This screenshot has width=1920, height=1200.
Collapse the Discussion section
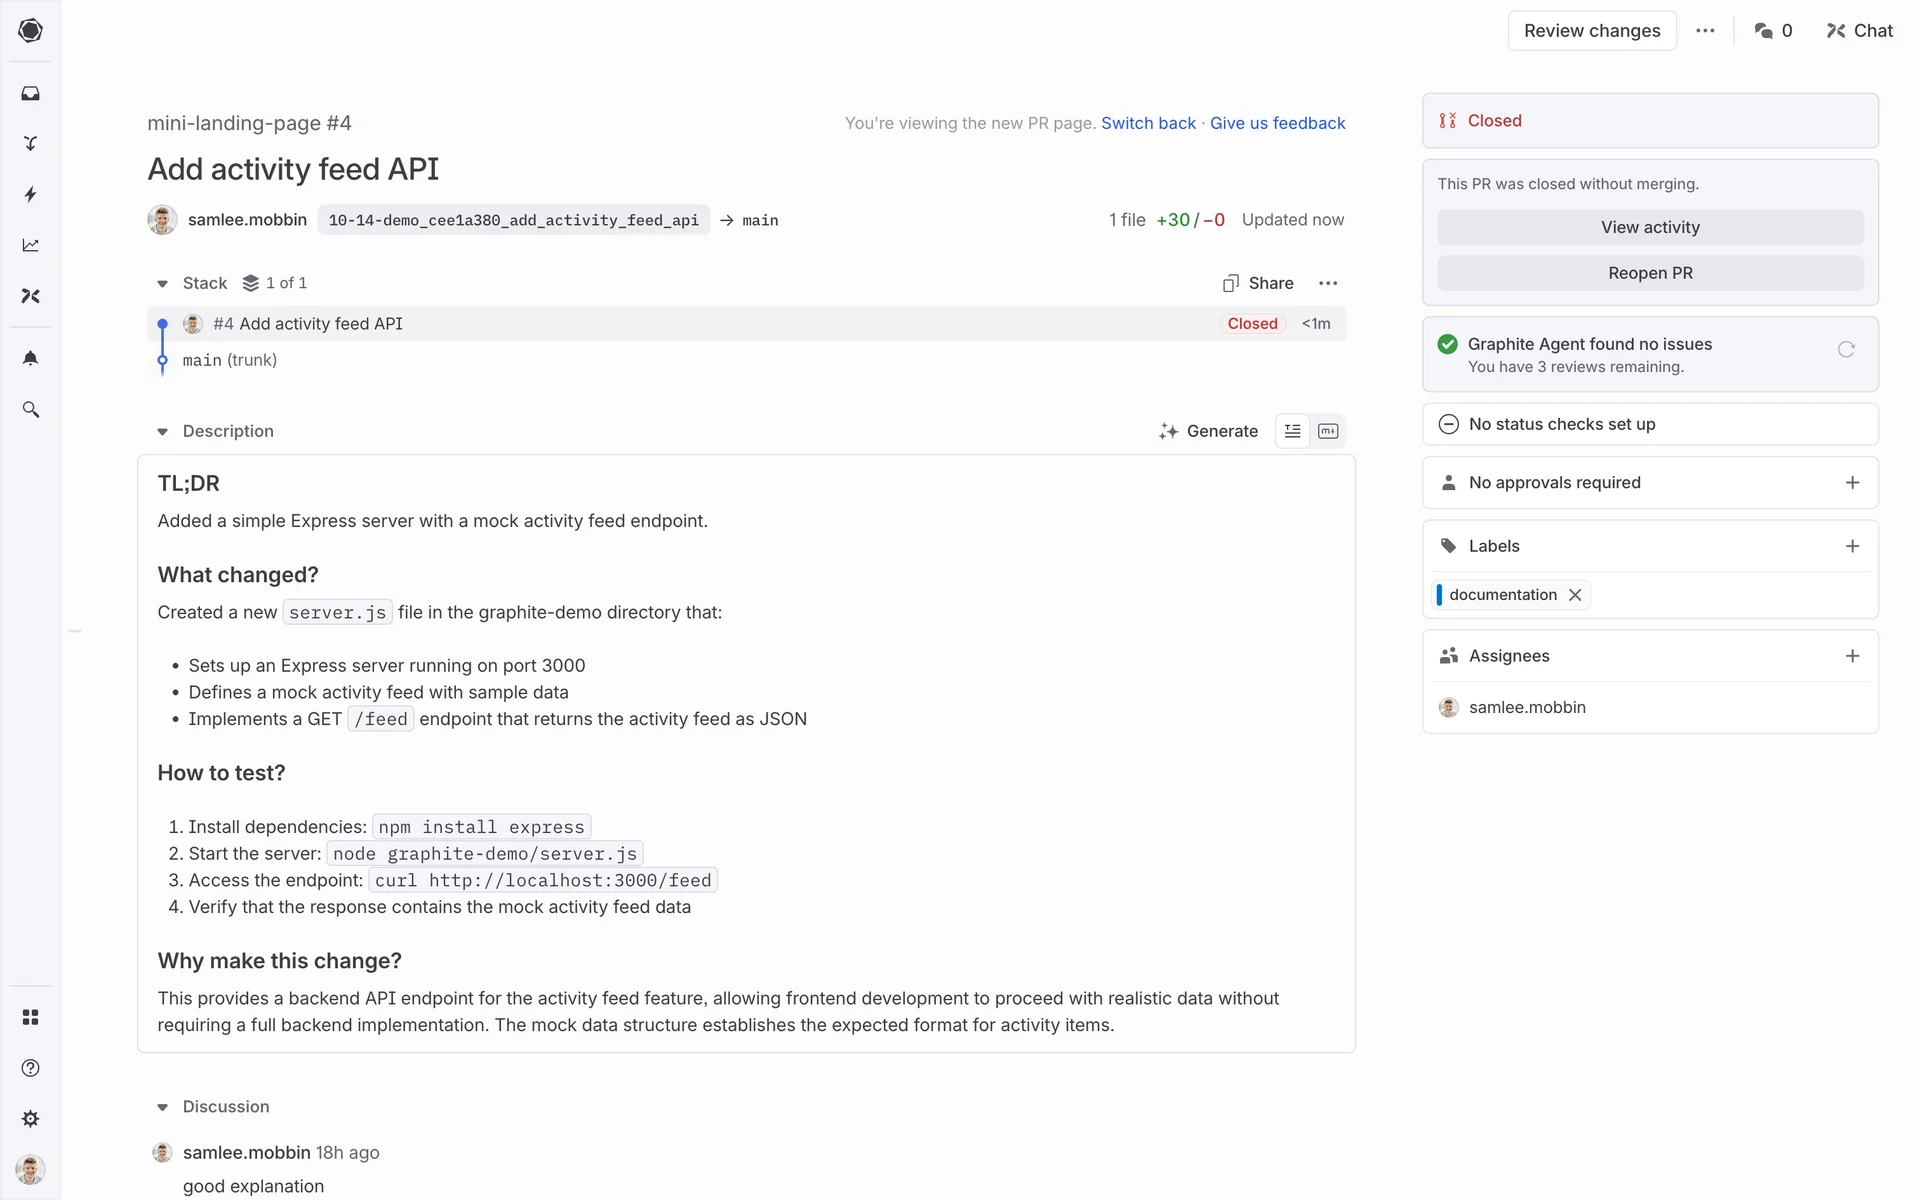click(162, 1107)
